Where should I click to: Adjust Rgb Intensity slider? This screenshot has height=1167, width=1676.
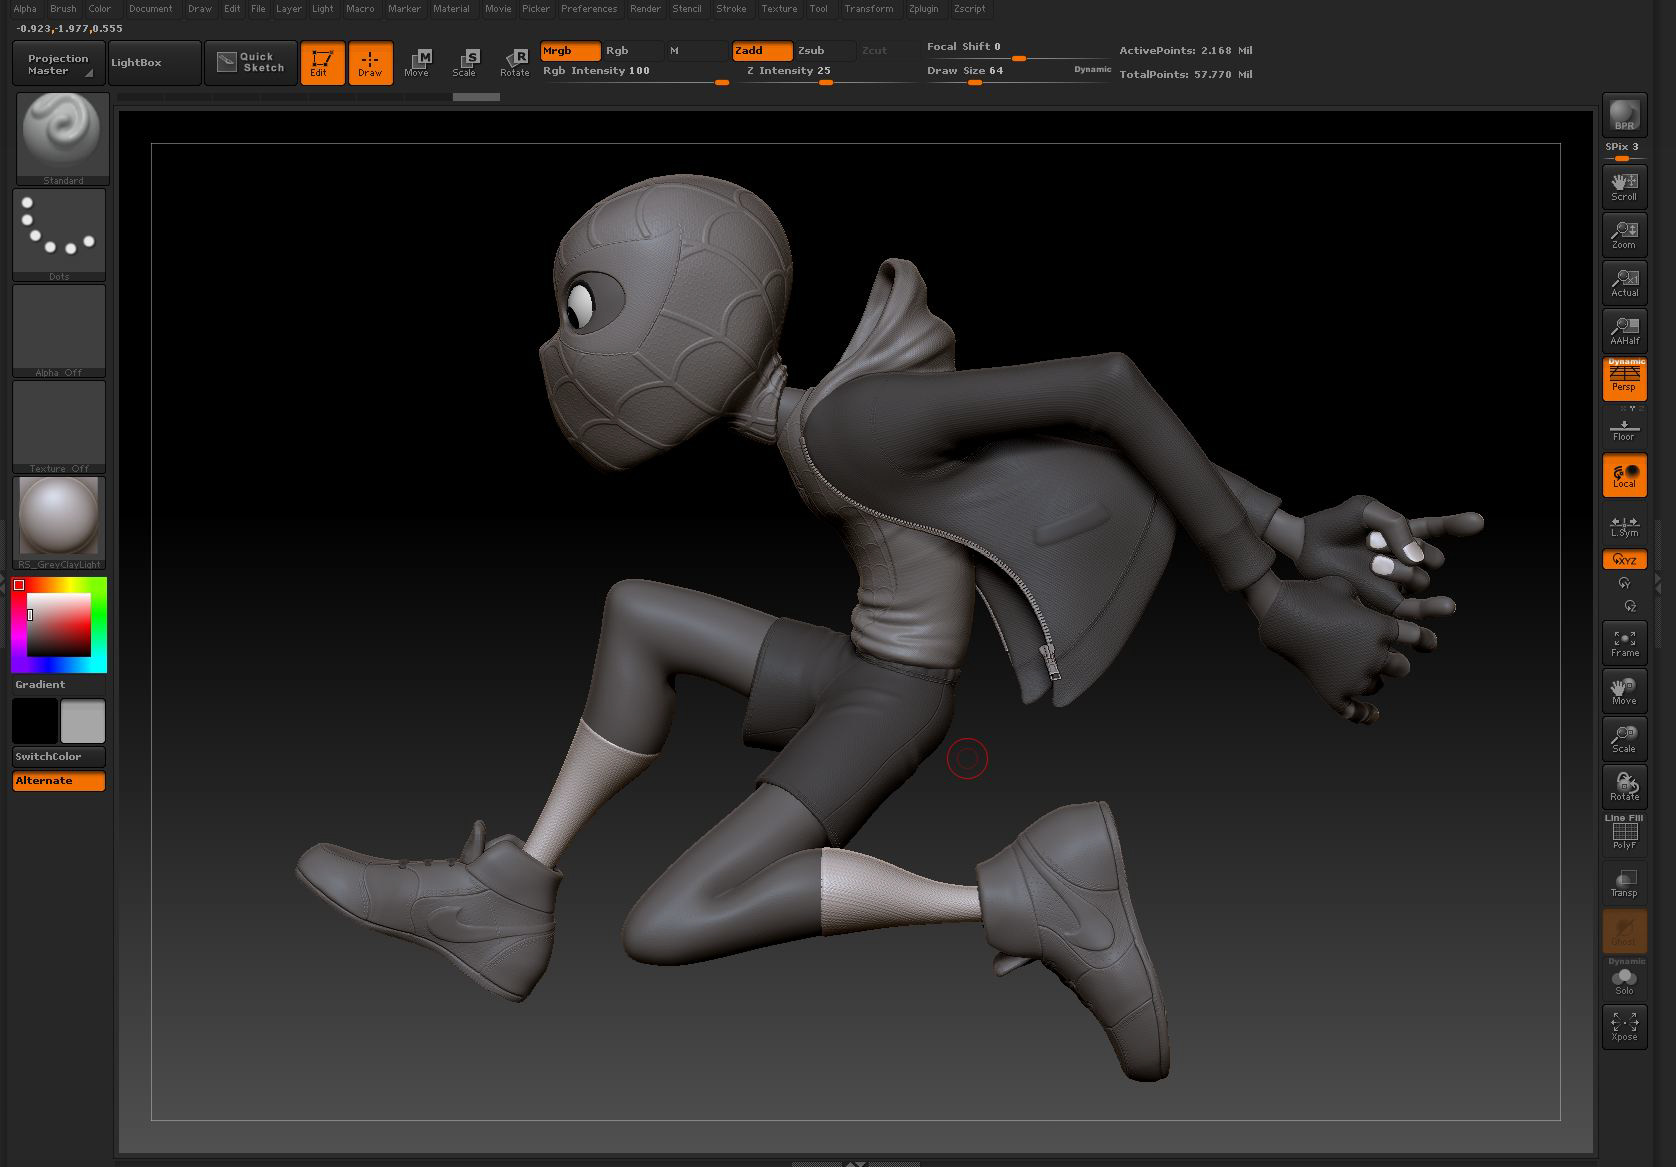pyautogui.click(x=634, y=73)
